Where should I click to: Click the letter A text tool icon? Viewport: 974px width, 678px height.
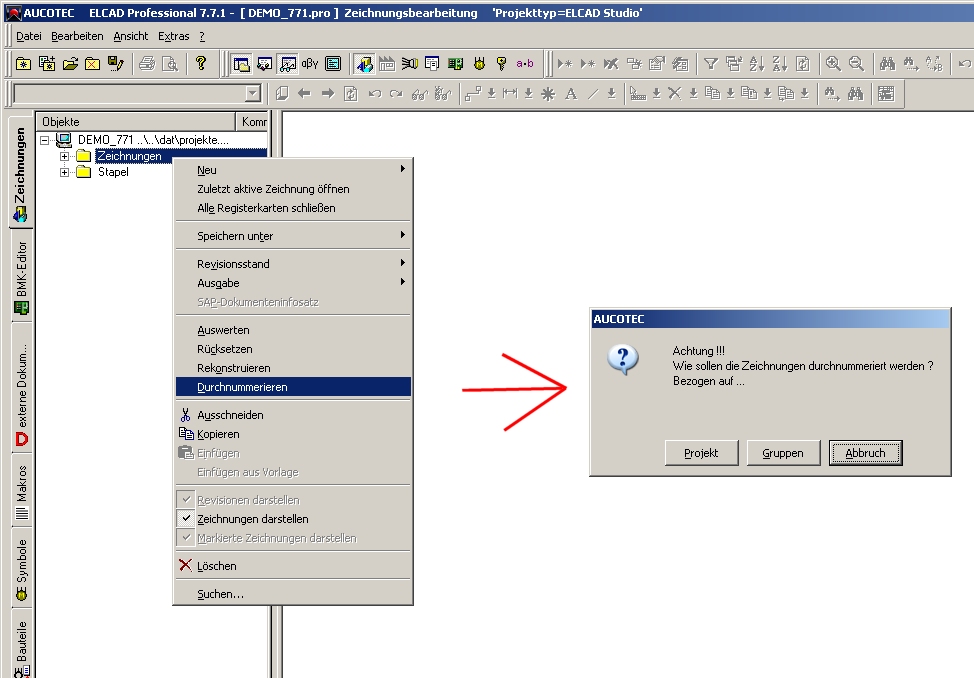pyautogui.click(x=571, y=94)
